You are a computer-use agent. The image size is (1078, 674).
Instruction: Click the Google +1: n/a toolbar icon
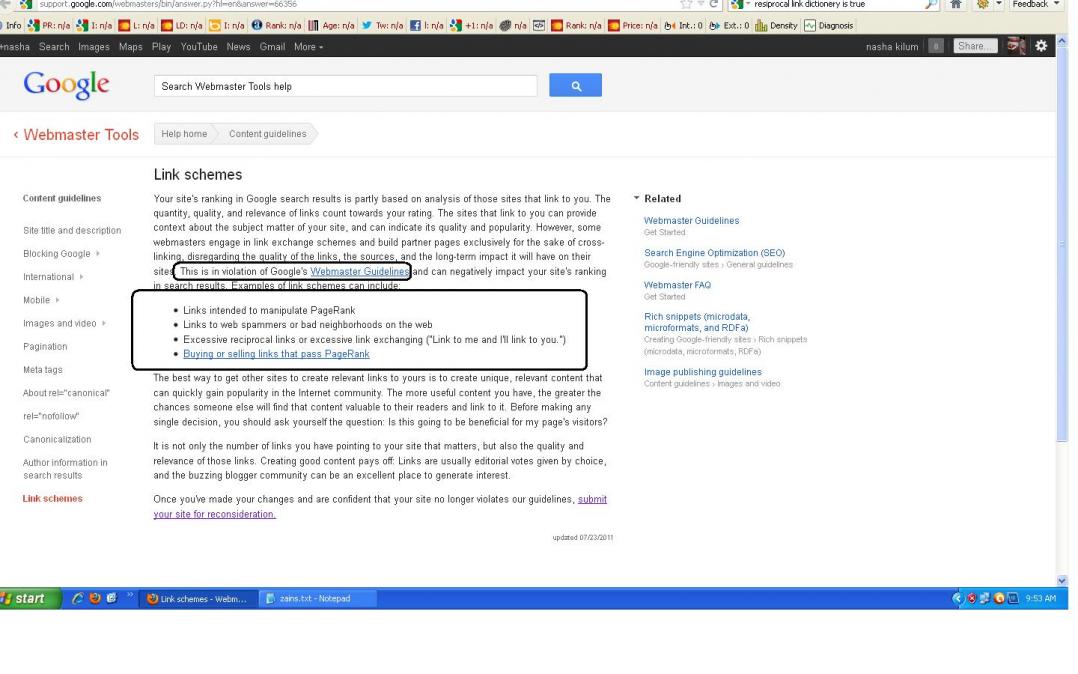(455, 25)
